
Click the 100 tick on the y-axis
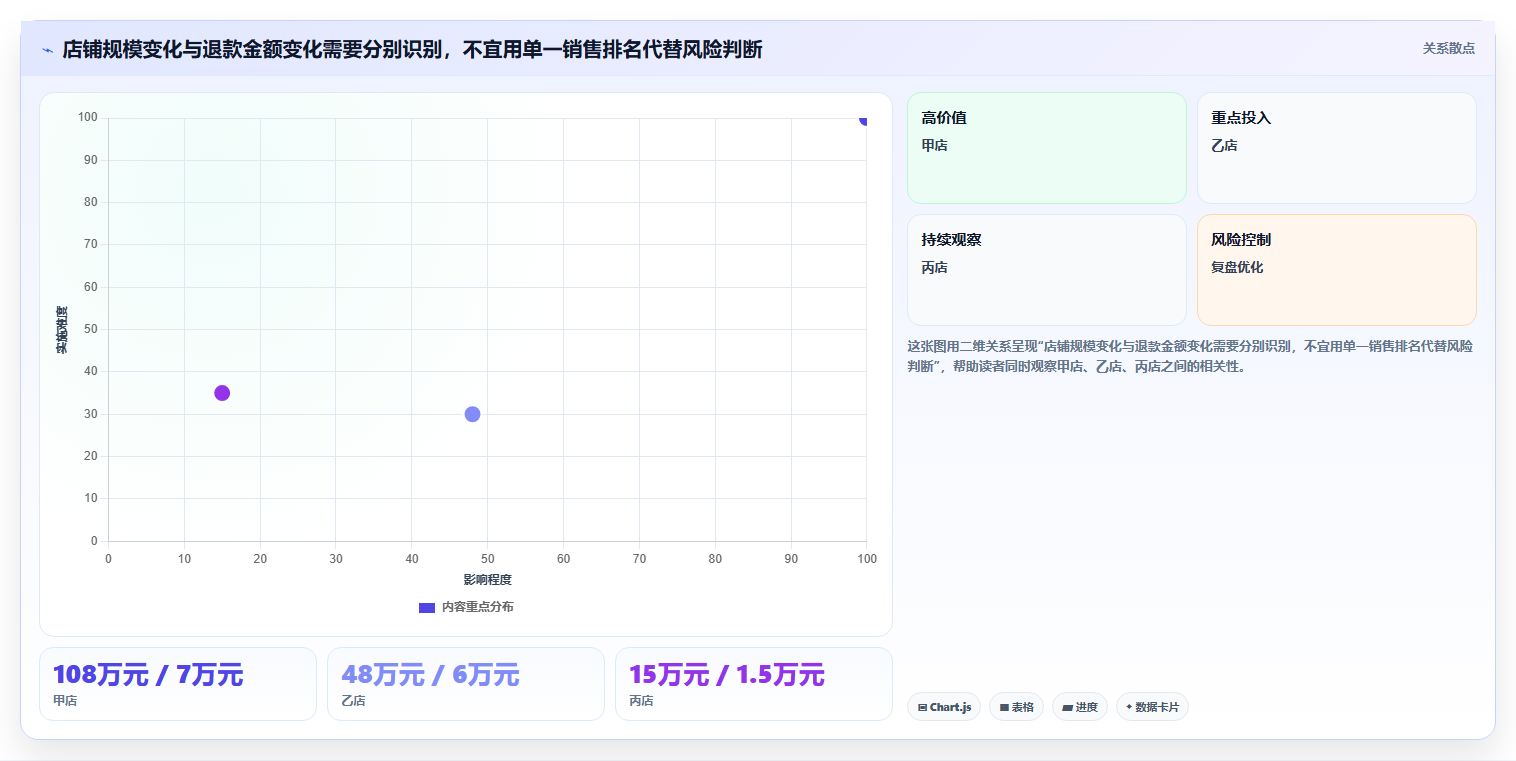pyautogui.click(x=88, y=118)
